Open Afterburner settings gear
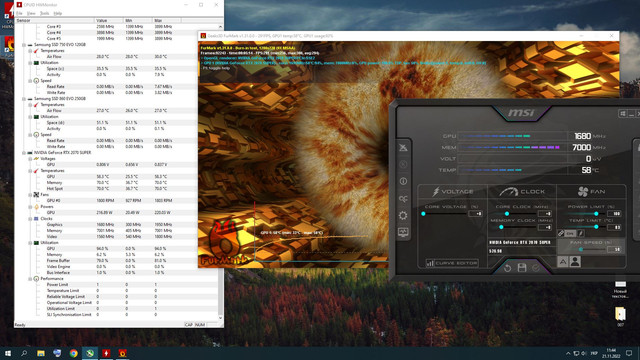 coord(403,216)
